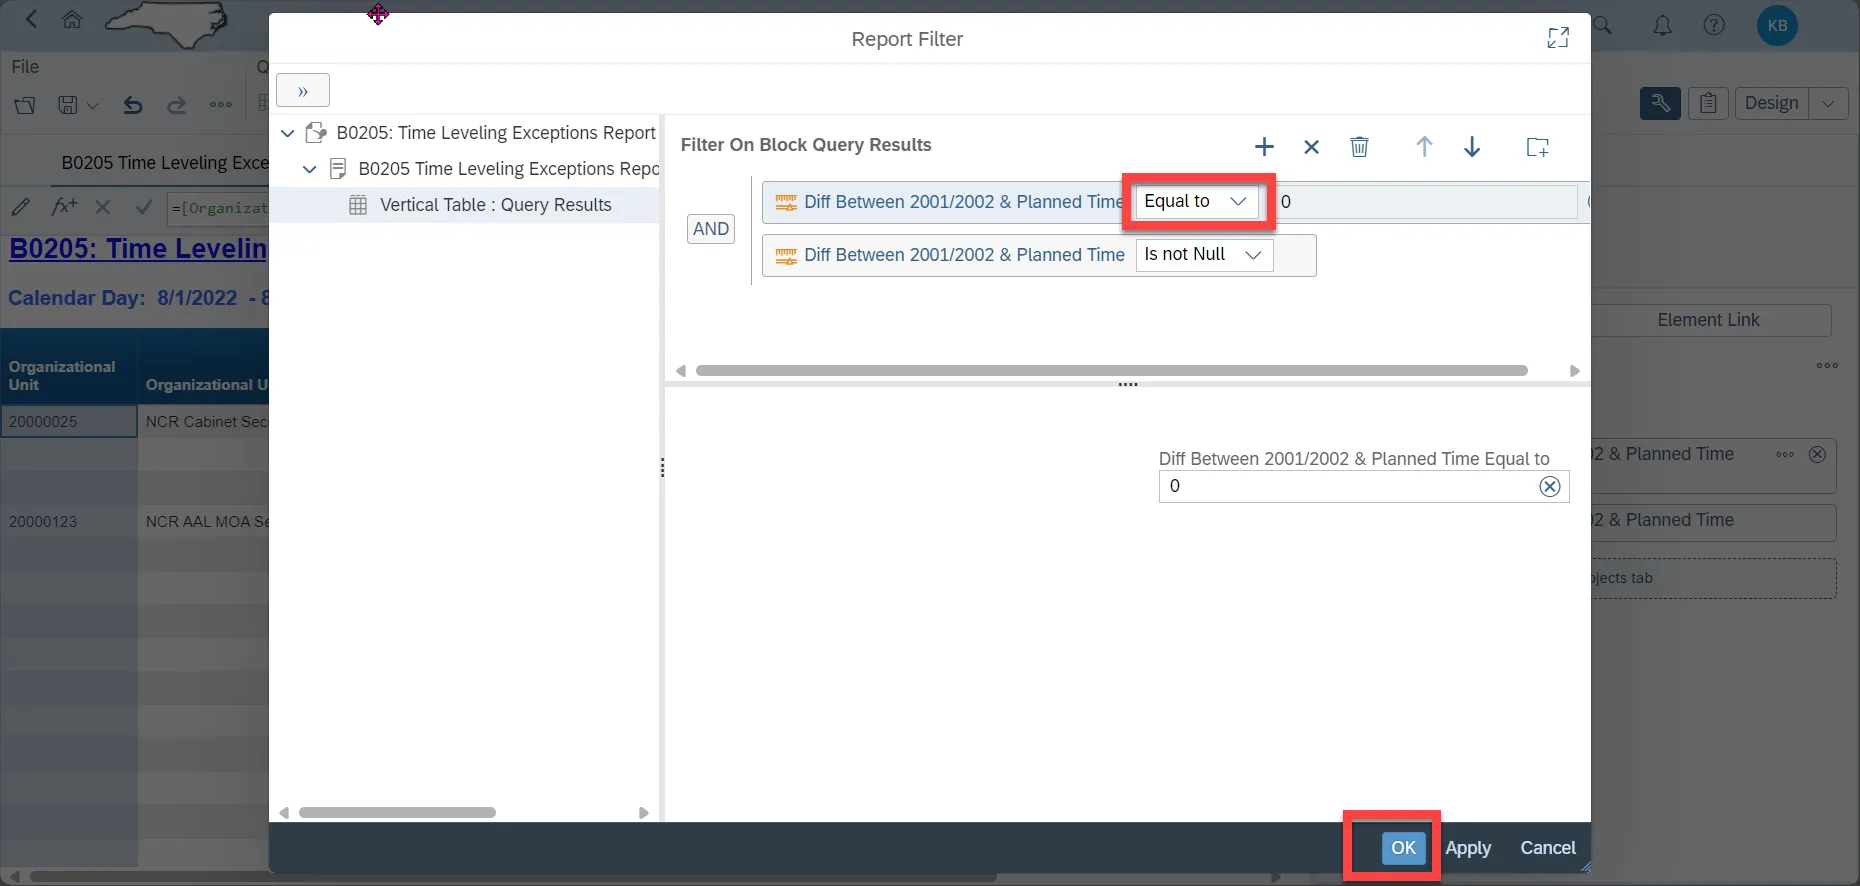Click the vertical splitter handle beside the tree
The width and height of the screenshot is (1860, 886).
tap(662, 468)
